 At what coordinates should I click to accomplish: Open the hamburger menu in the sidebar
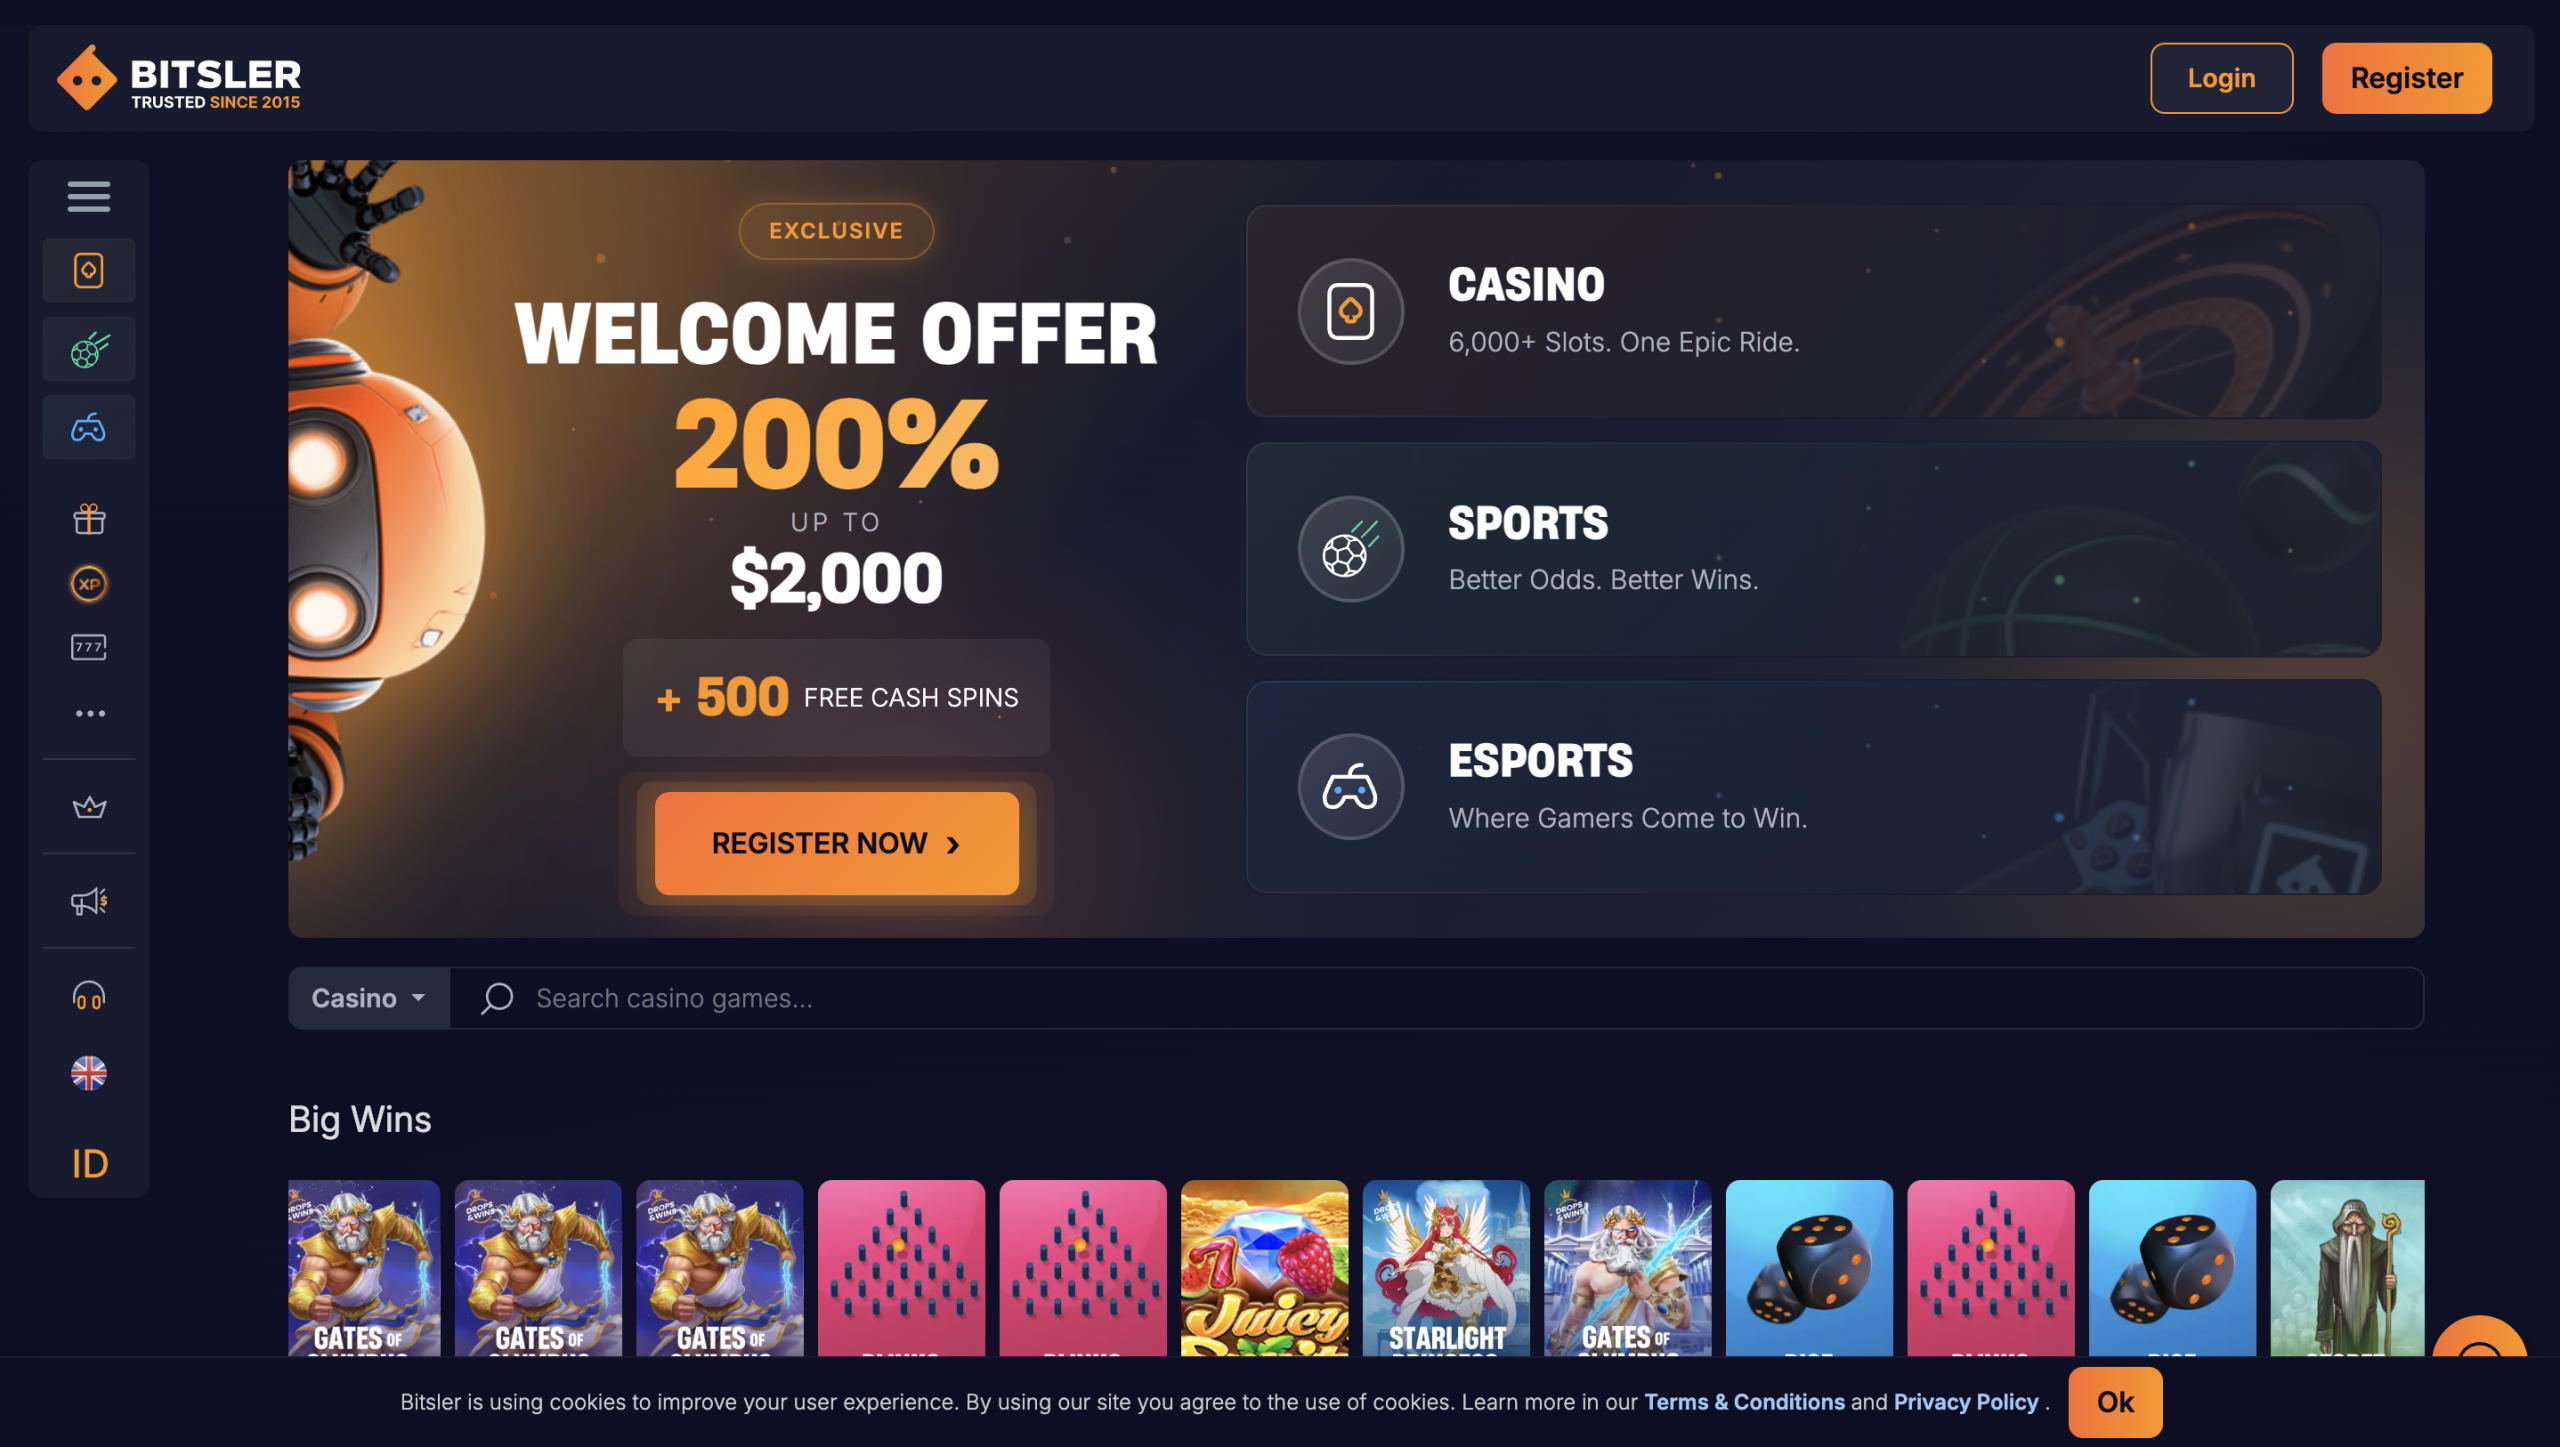(x=88, y=196)
